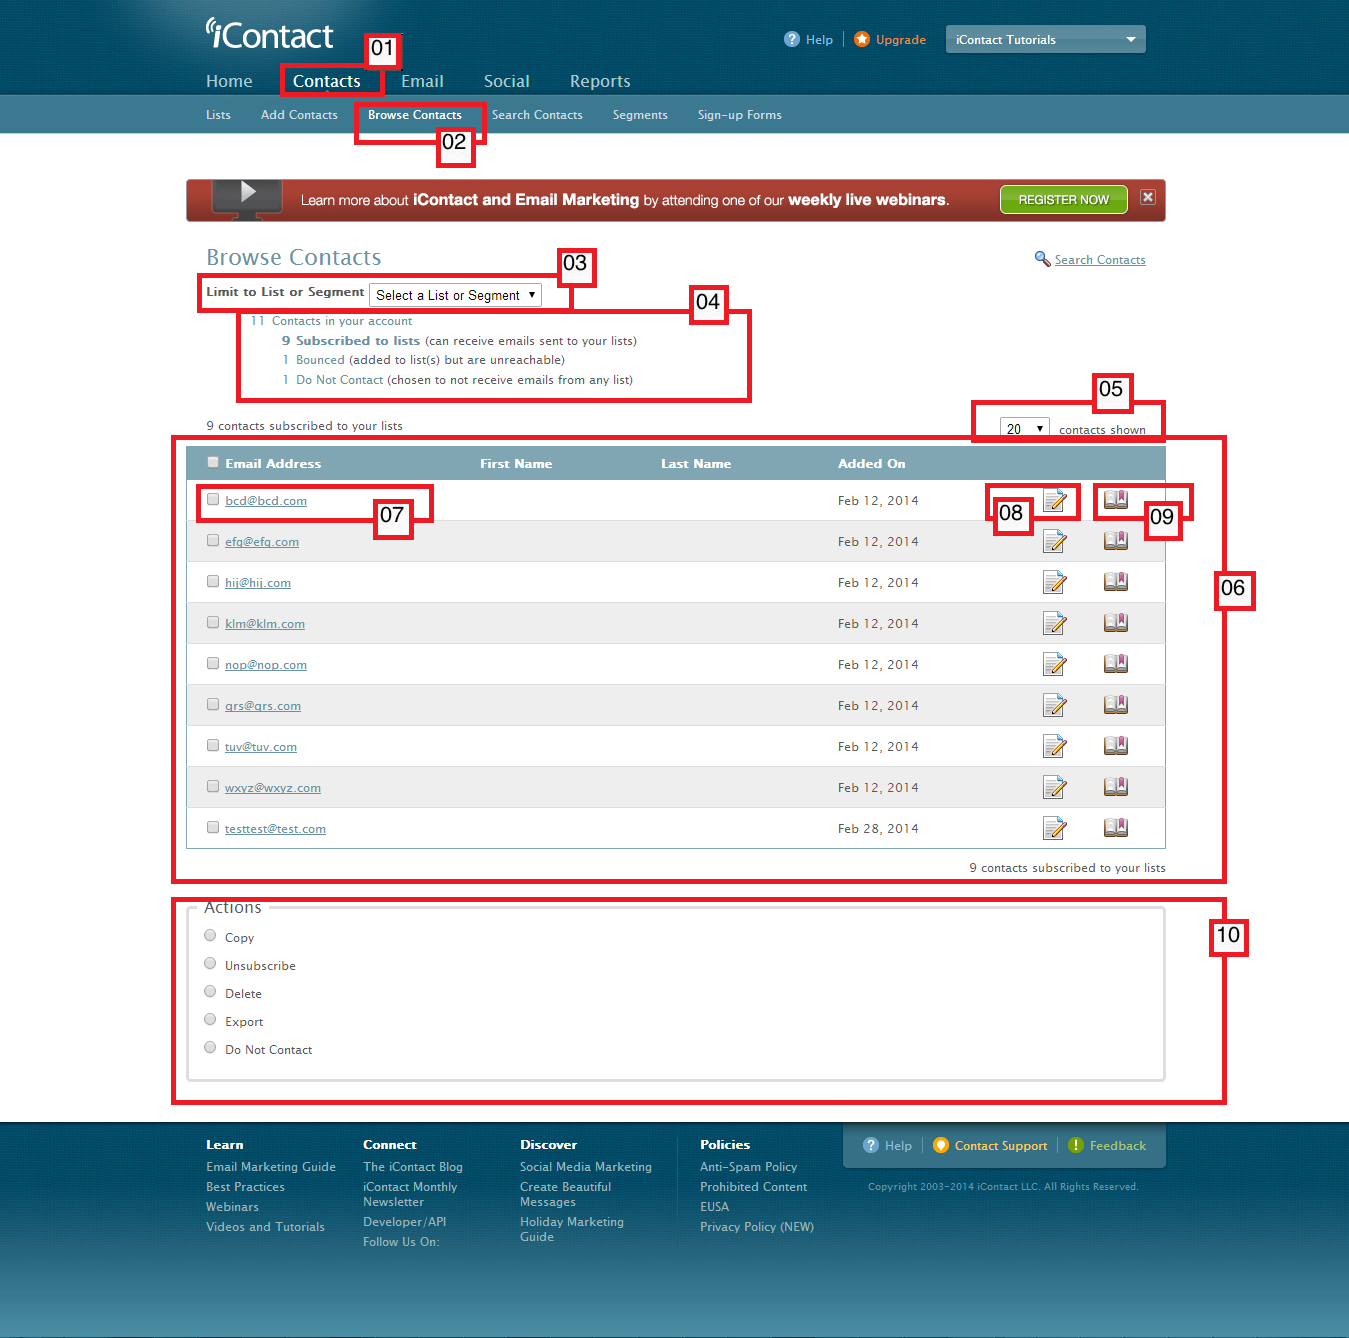Open the address book icon for tuv@tuv.com
This screenshot has width=1349, height=1338.
(1115, 745)
